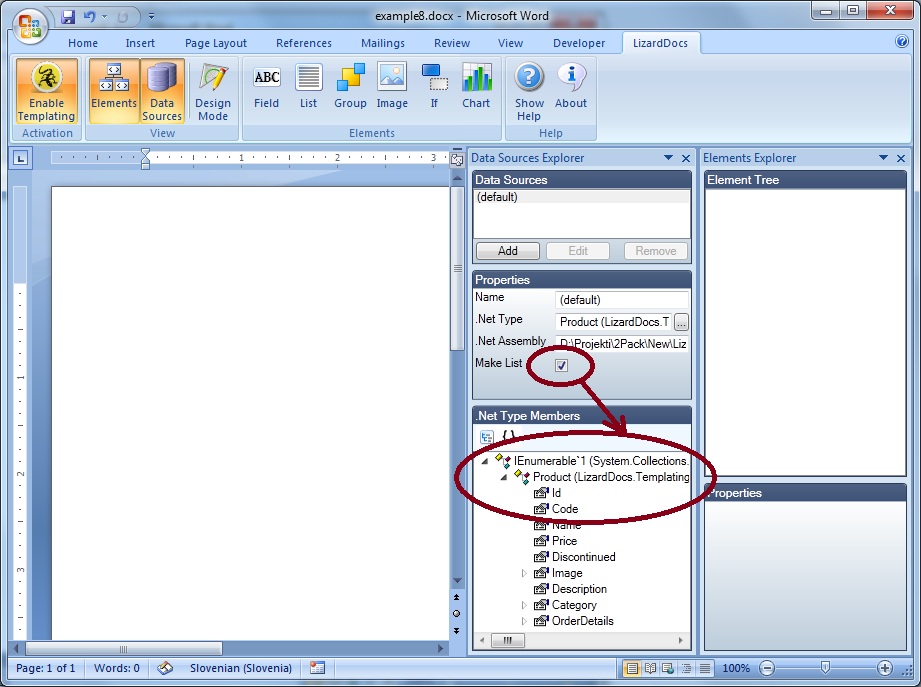This screenshot has height=687, width=921.
Task: Open the View tab
Action: click(x=510, y=43)
